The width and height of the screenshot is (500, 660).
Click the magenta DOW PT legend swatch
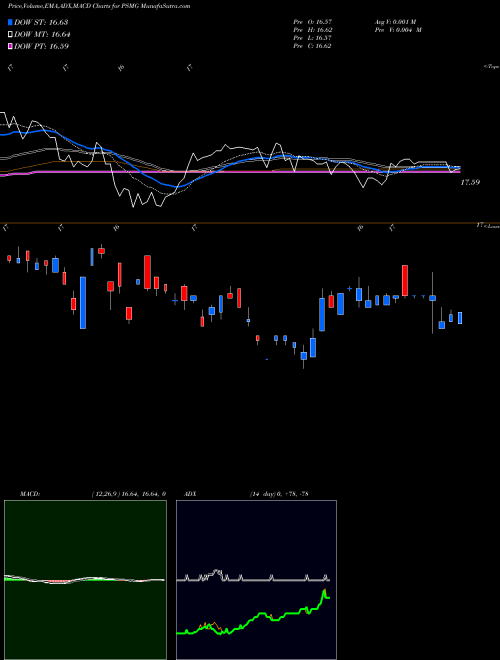coord(10,46)
